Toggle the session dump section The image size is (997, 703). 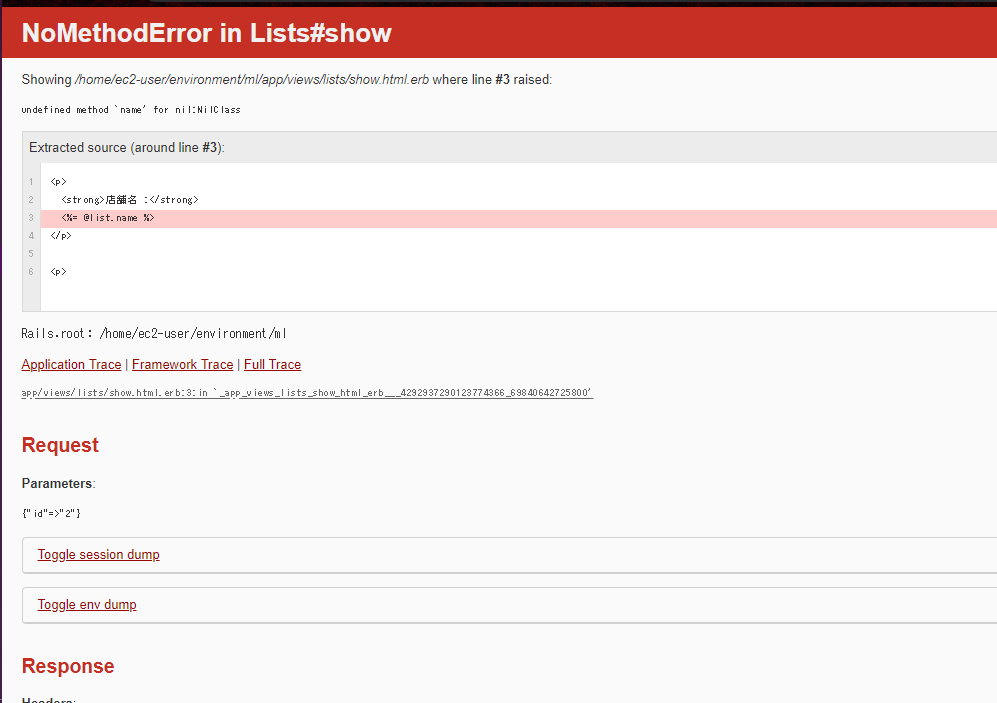(x=98, y=554)
